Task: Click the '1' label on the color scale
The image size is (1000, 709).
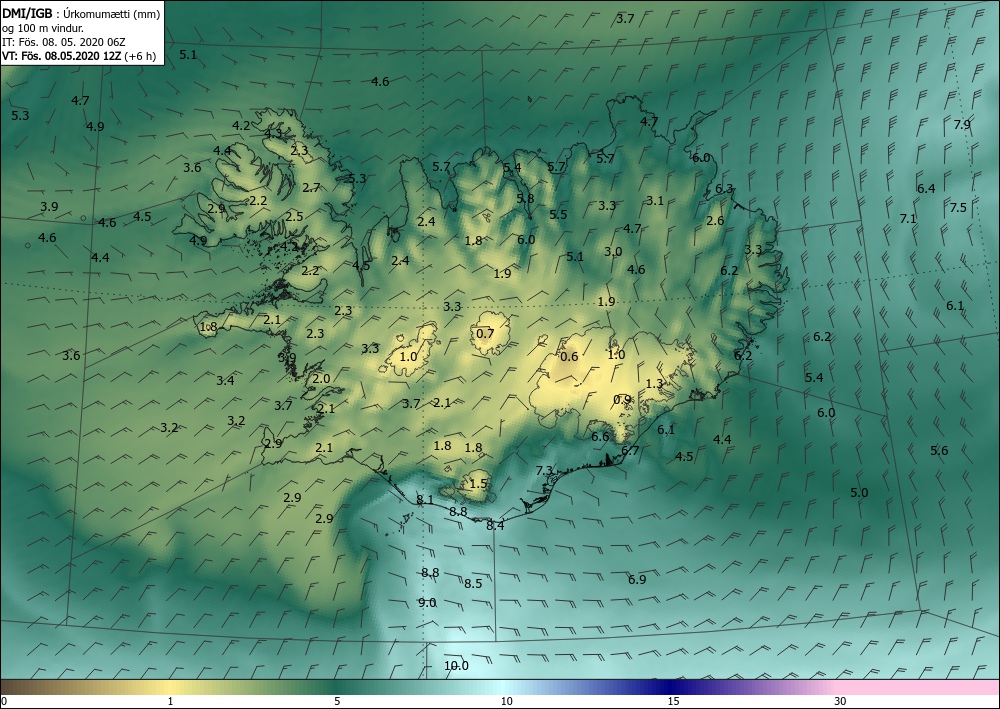Action: [x=170, y=701]
